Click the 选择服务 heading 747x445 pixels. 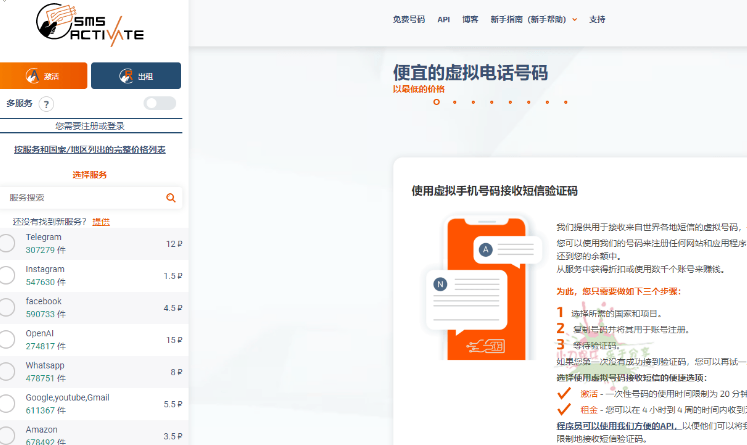point(90,175)
